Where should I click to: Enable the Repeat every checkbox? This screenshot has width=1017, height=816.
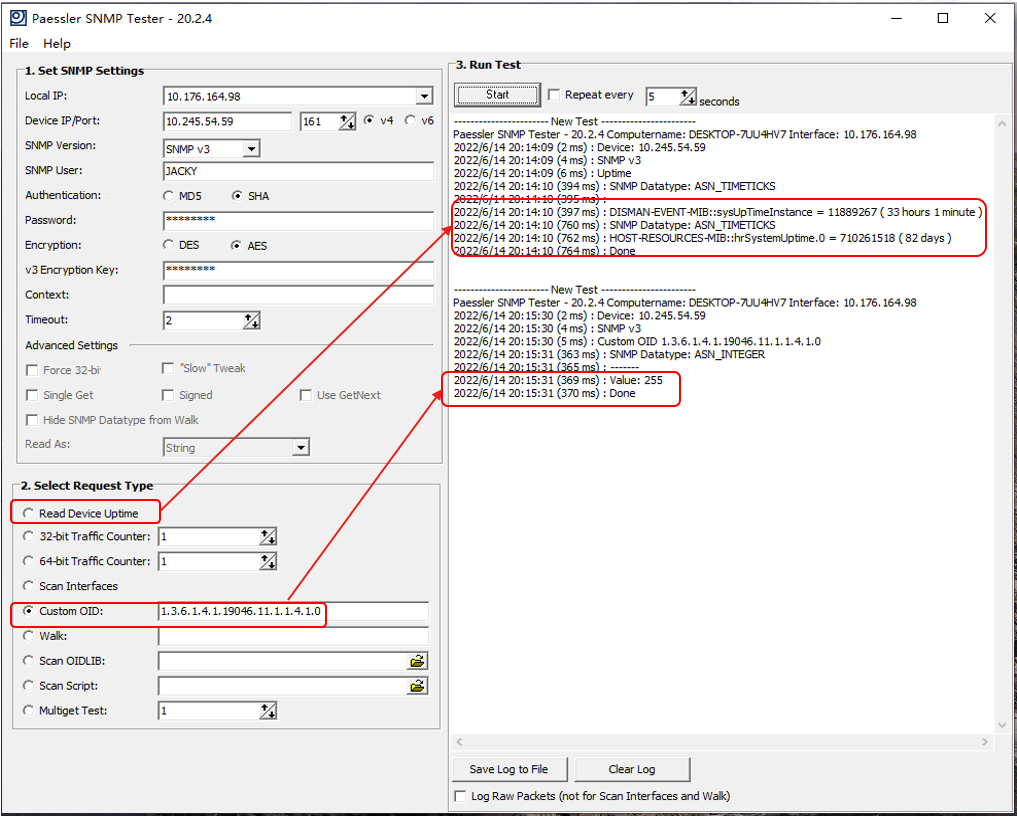coord(554,95)
